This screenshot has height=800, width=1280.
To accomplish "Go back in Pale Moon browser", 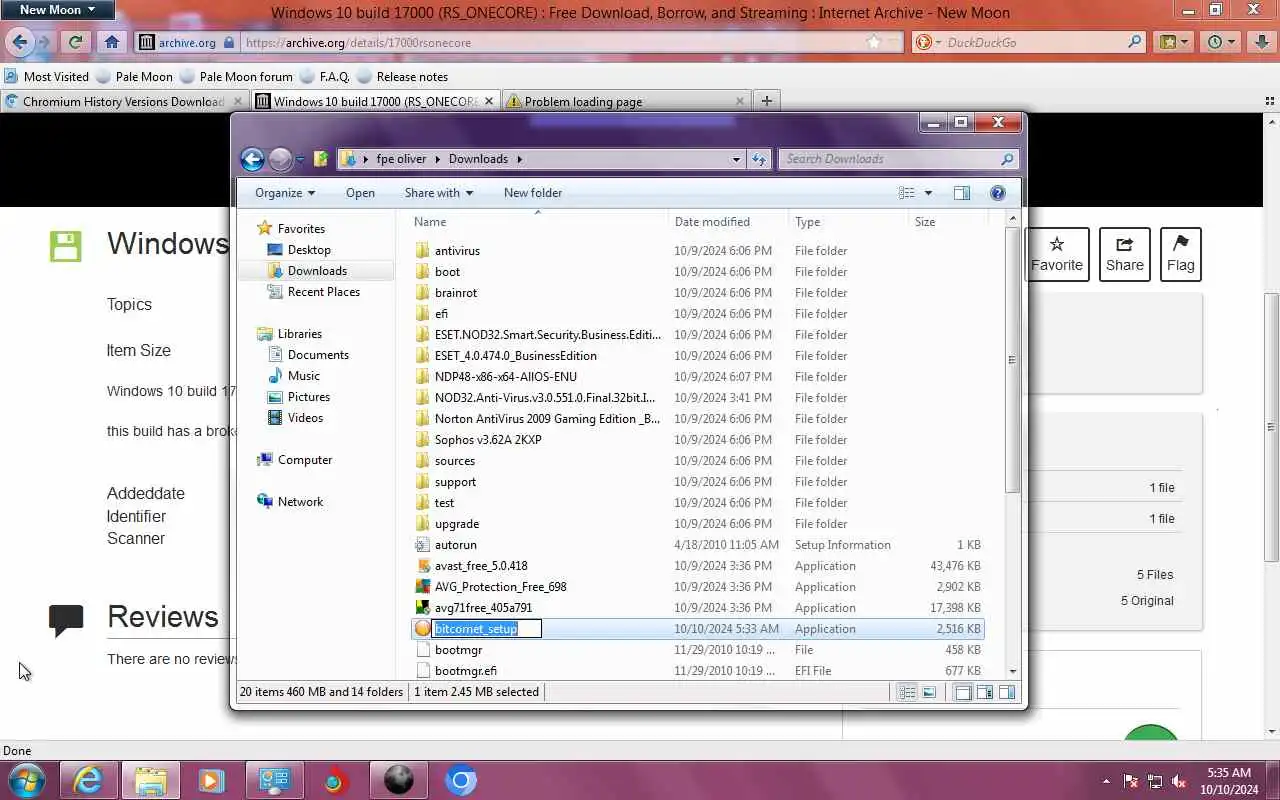I will pos(20,42).
